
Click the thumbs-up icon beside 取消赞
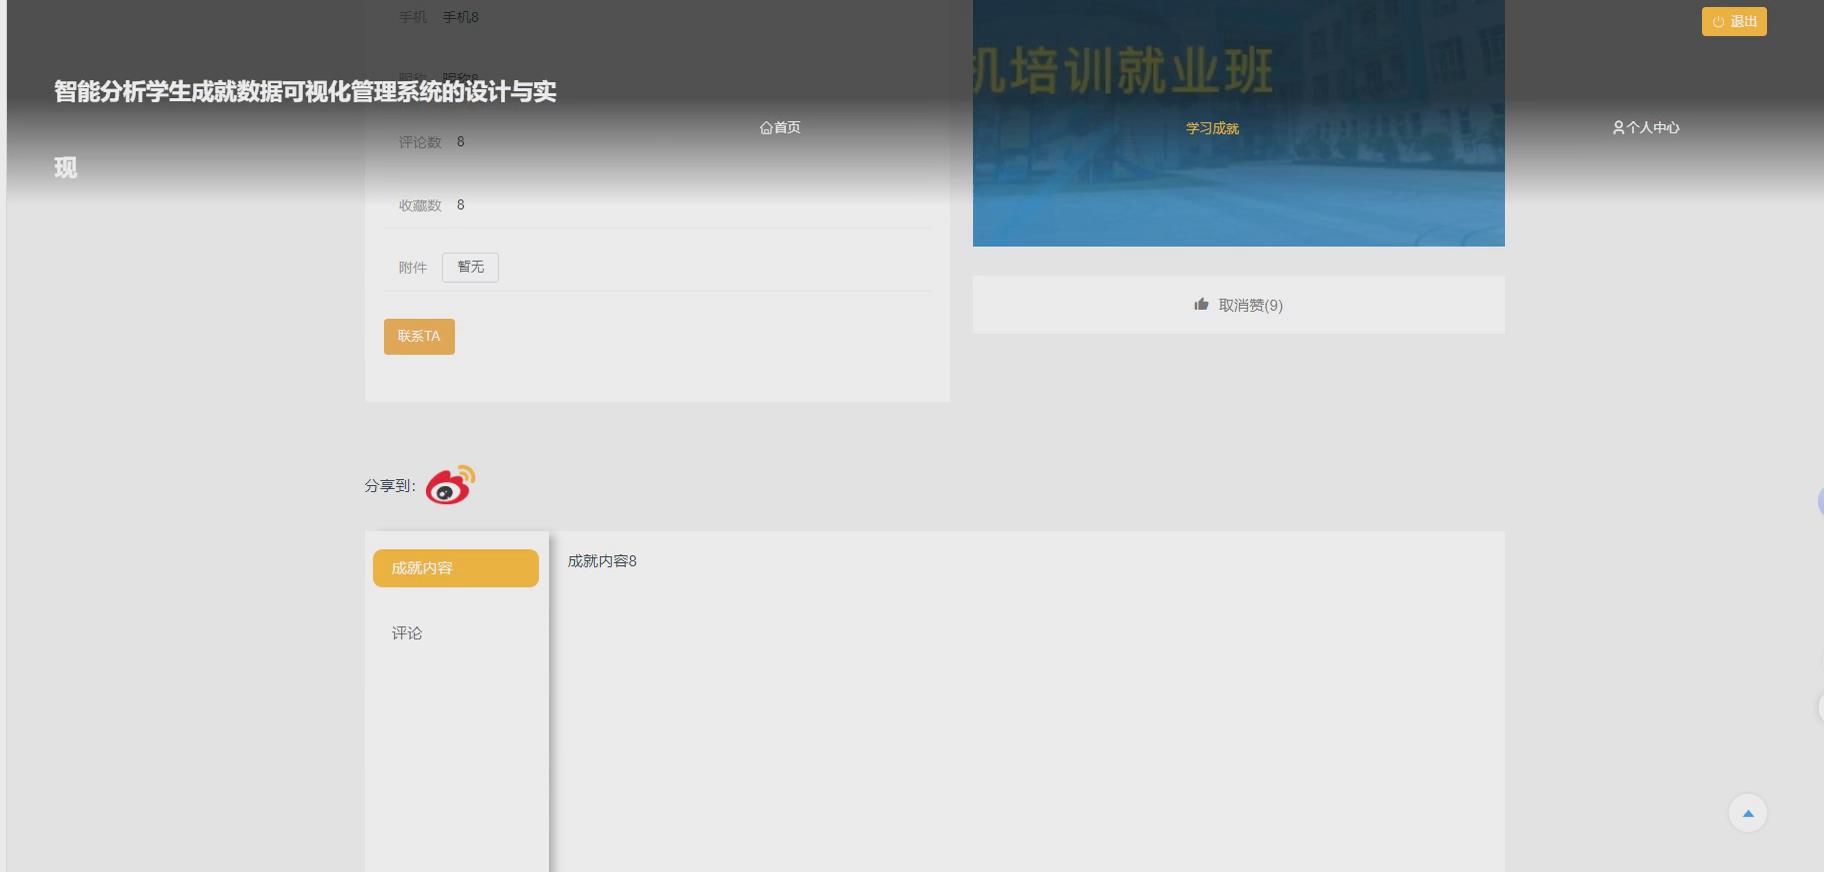click(1201, 304)
